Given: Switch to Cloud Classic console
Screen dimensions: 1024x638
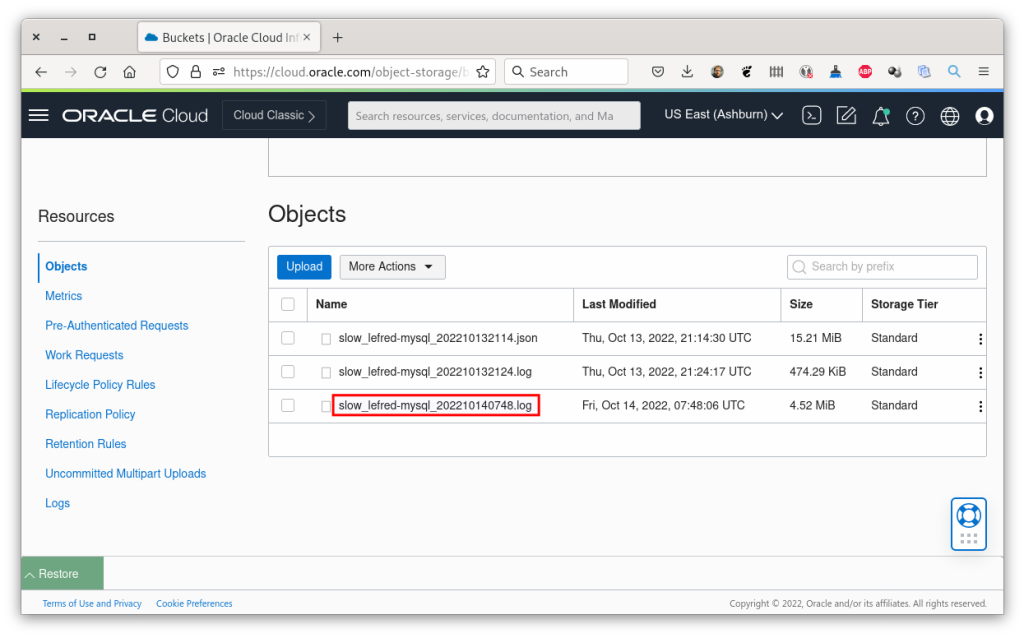Looking at the screenshot, I should pos(274,115).
